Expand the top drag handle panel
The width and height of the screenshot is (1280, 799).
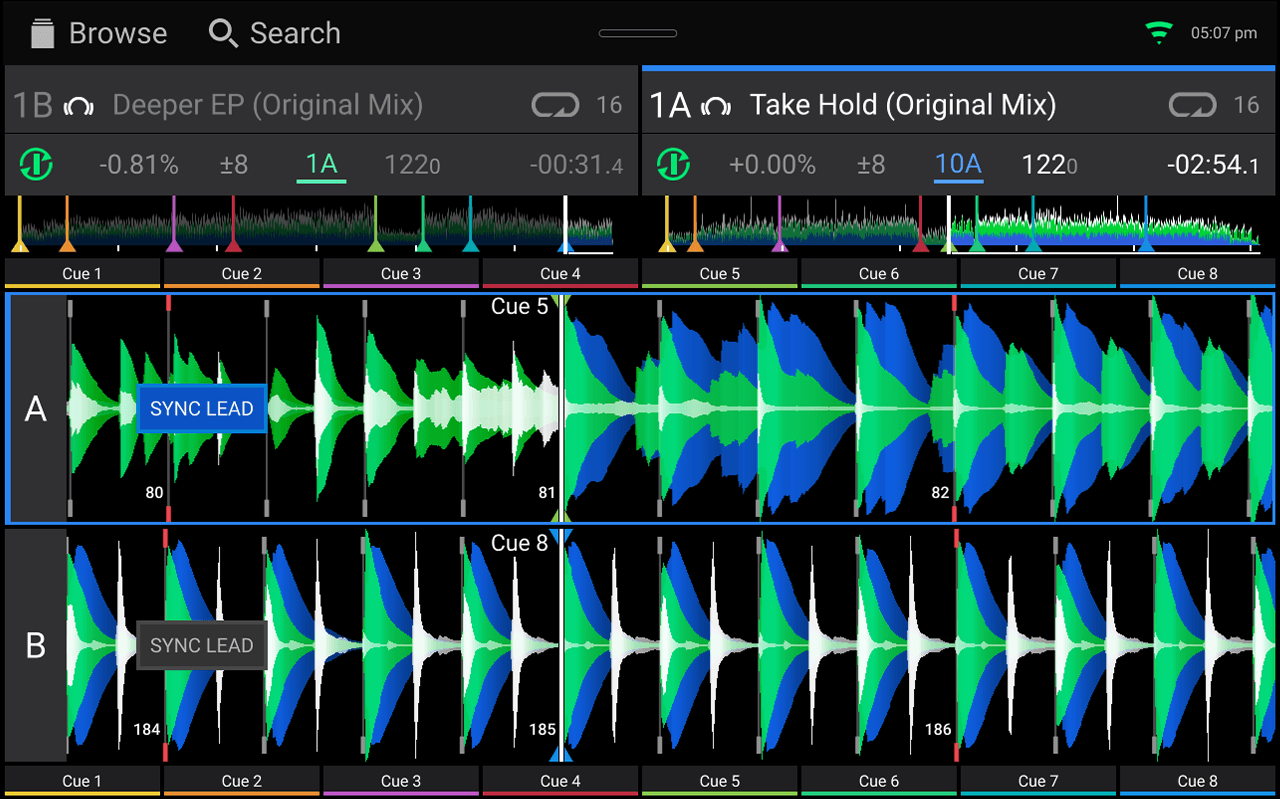(637, 33)
